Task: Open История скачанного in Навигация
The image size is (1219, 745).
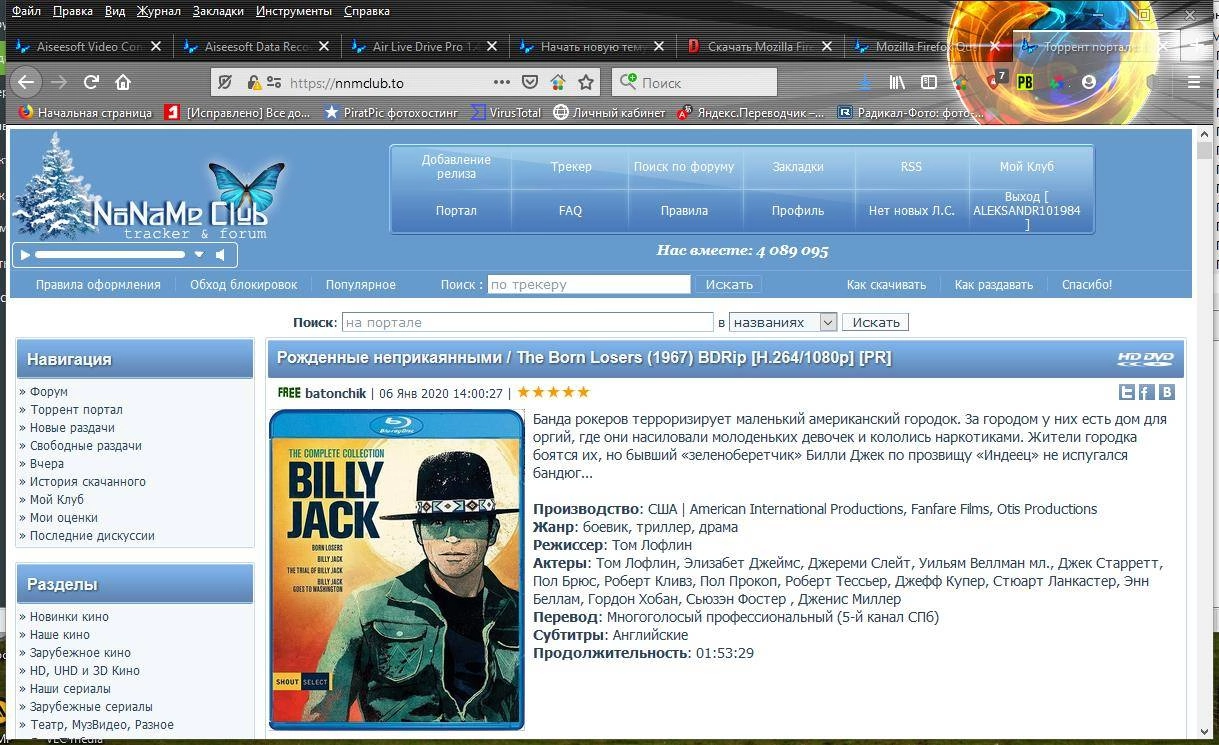Action: 88,481
